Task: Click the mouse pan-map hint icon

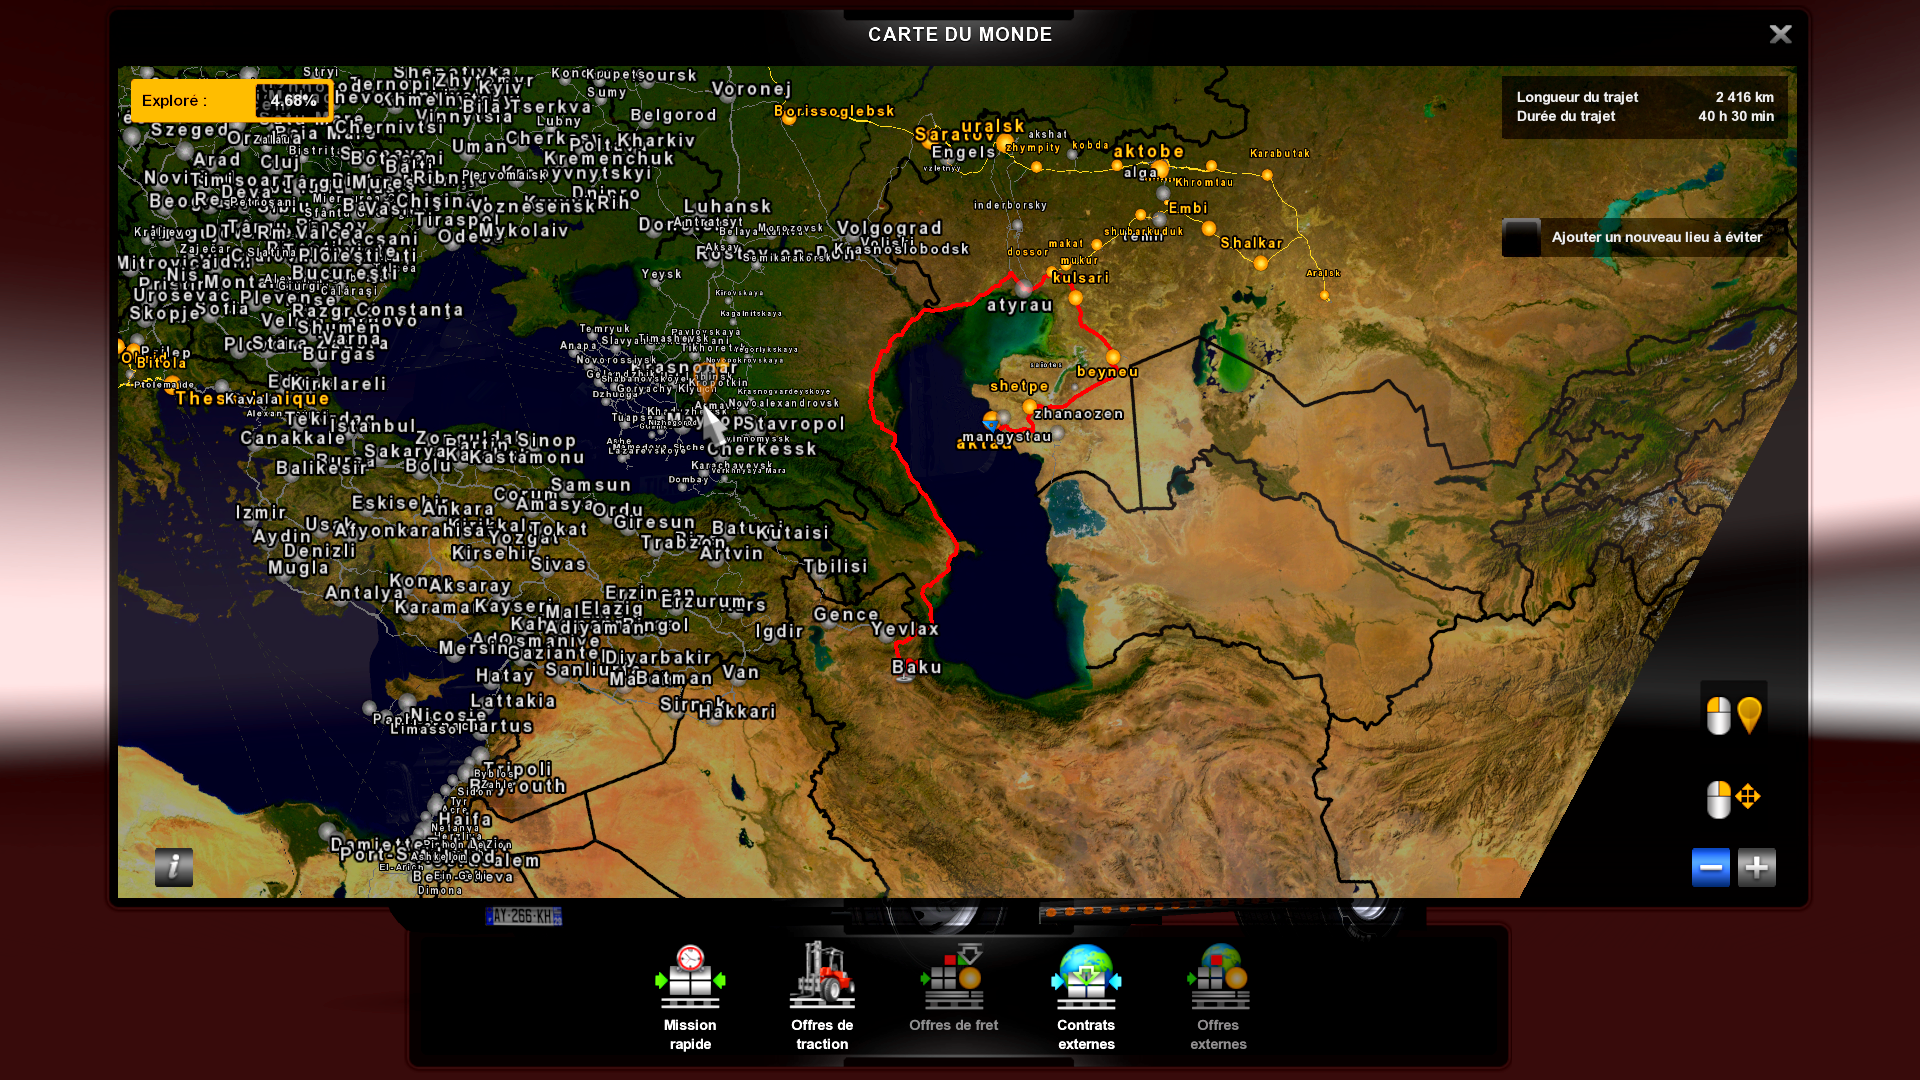Action: pyautogui.click(x=1734, y=799)
